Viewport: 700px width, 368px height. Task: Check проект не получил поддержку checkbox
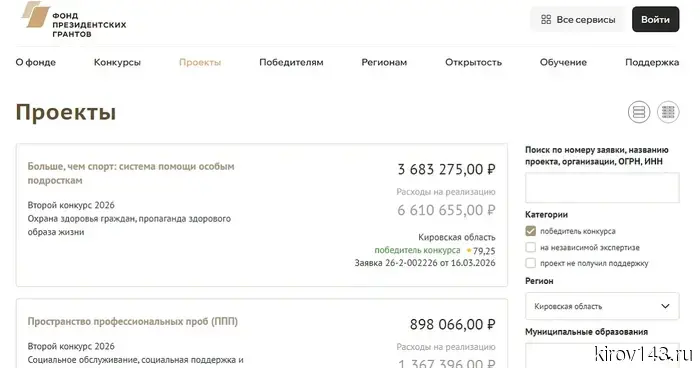point(530,263)
